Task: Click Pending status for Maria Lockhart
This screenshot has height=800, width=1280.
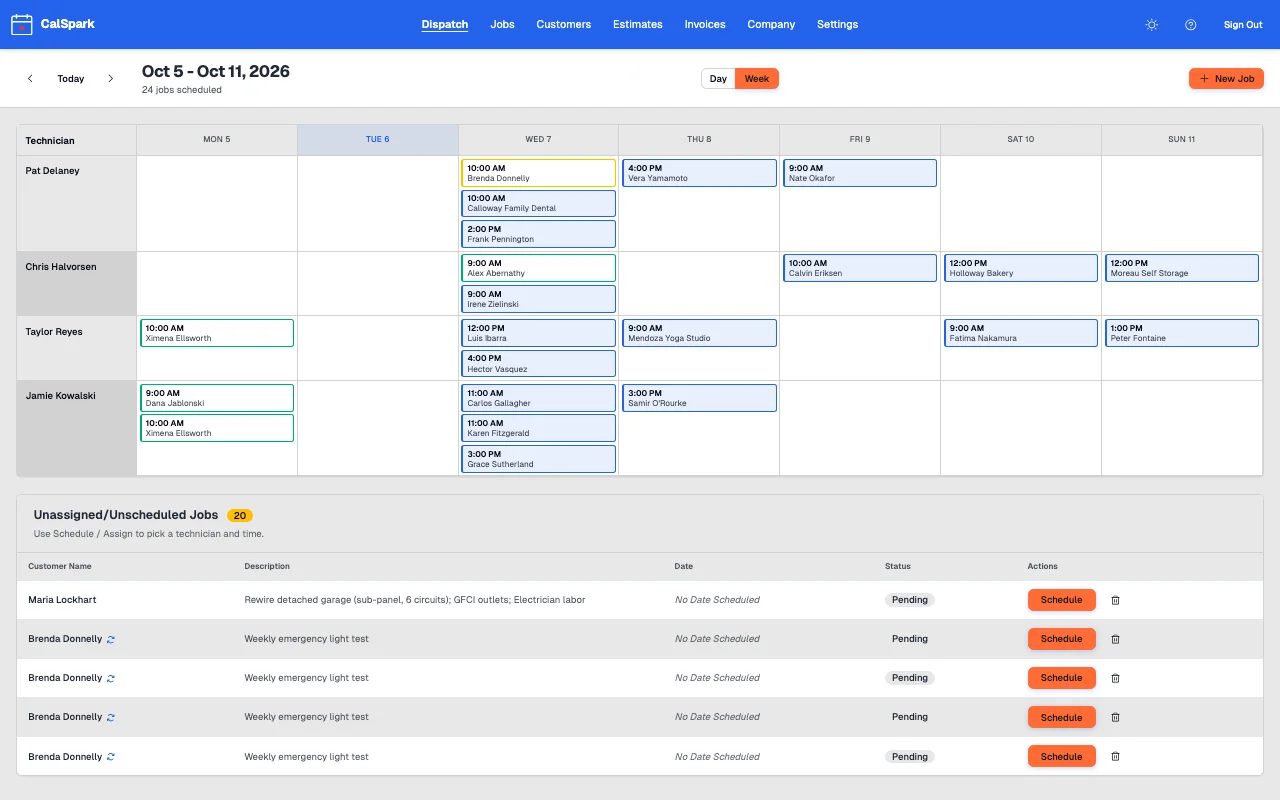Action: 910,600
